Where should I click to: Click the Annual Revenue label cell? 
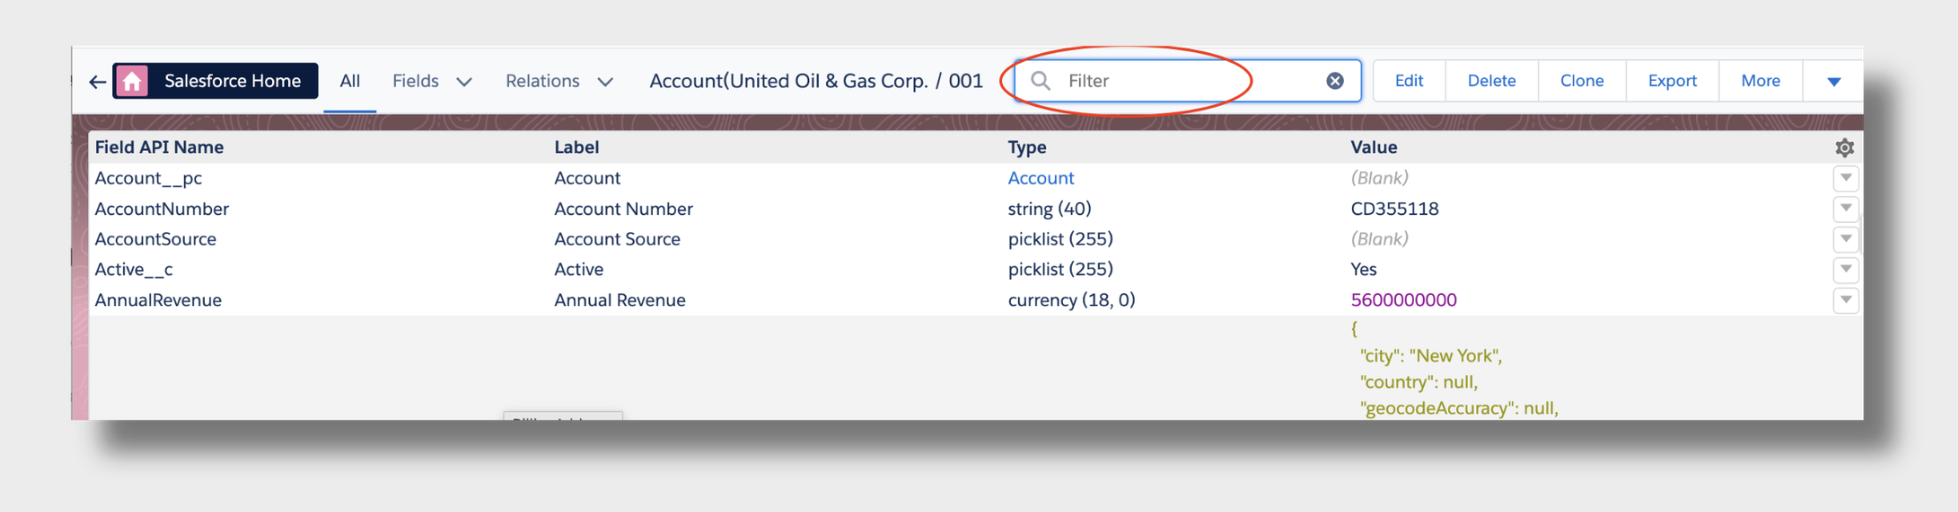pyautogui.click(x=620, y=300)
